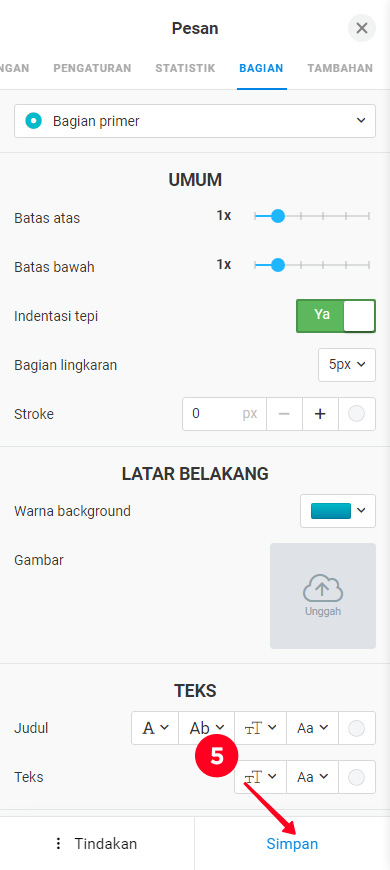Upload image via the Unggah cloud icon
Image resolution: width=390 pixels, height=870 pixels.
[323, 595]
